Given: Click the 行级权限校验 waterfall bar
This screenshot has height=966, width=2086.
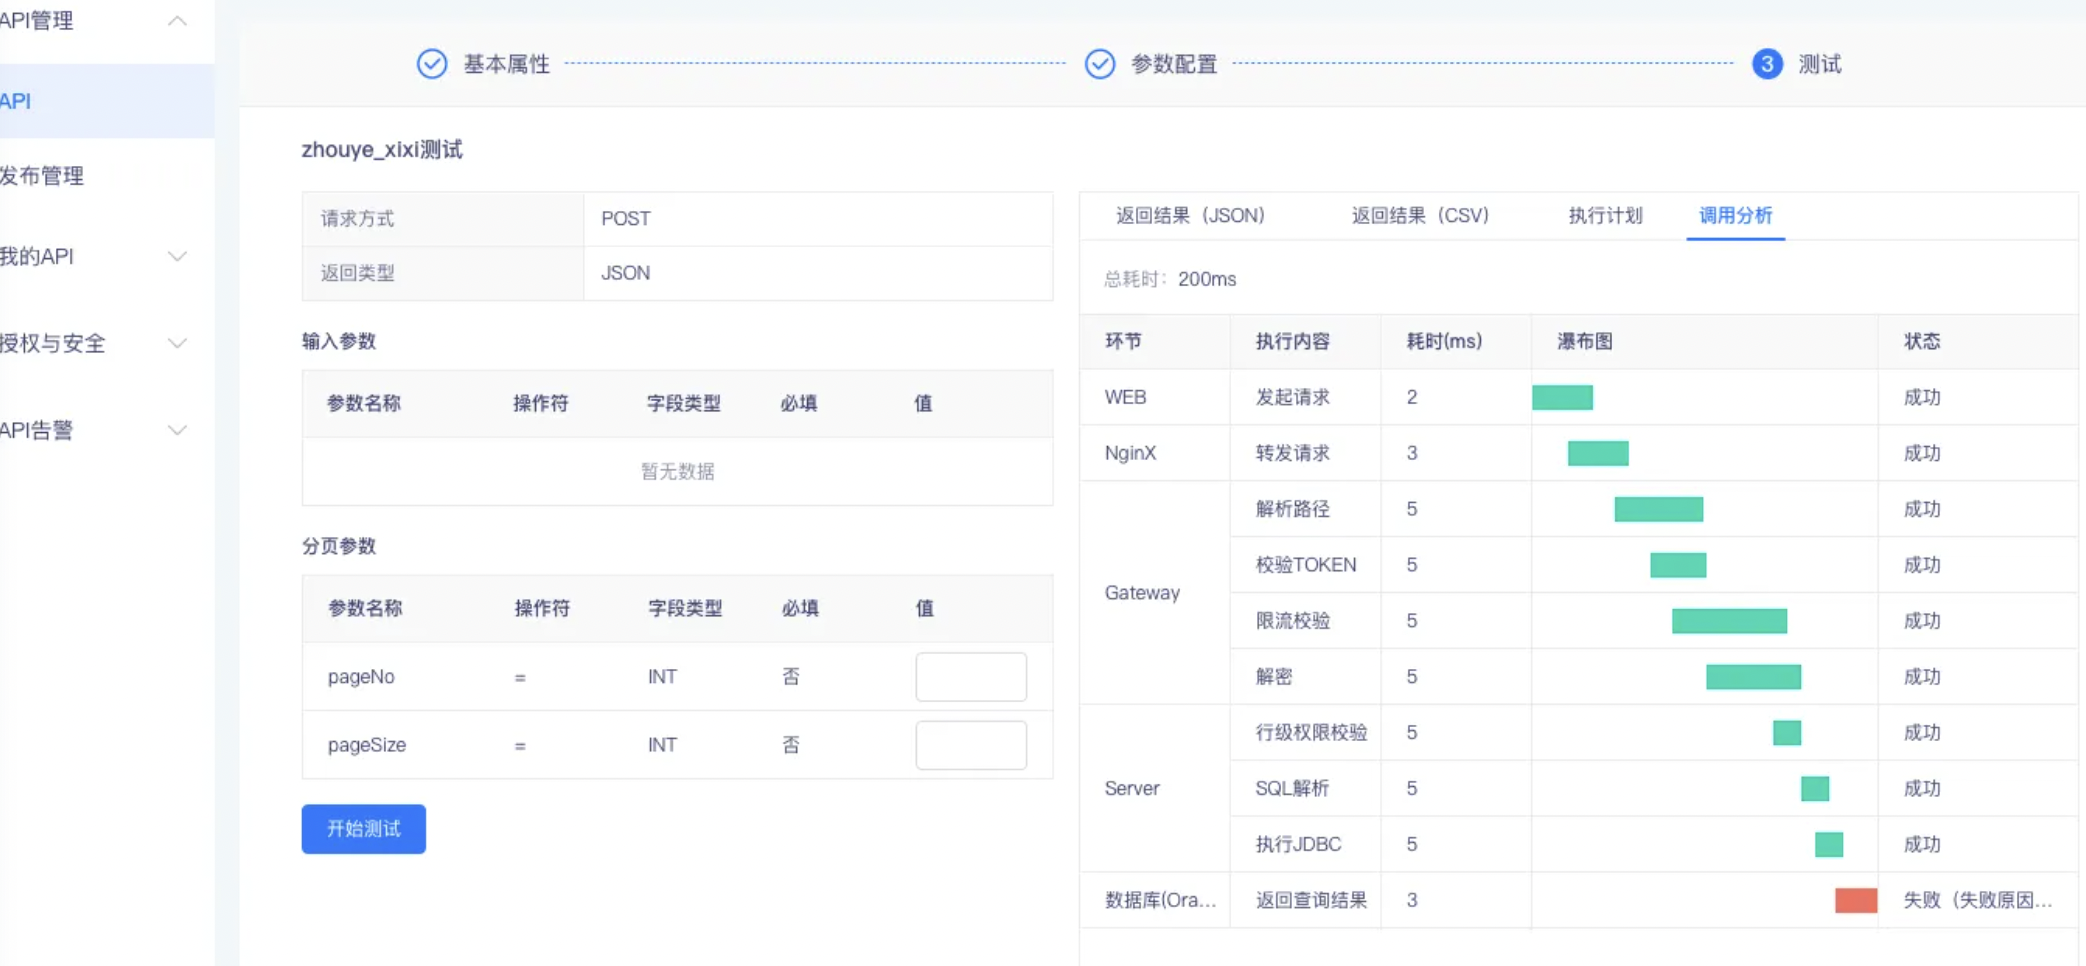Looking at the screenshot, I should click(x=1787, y=733).
